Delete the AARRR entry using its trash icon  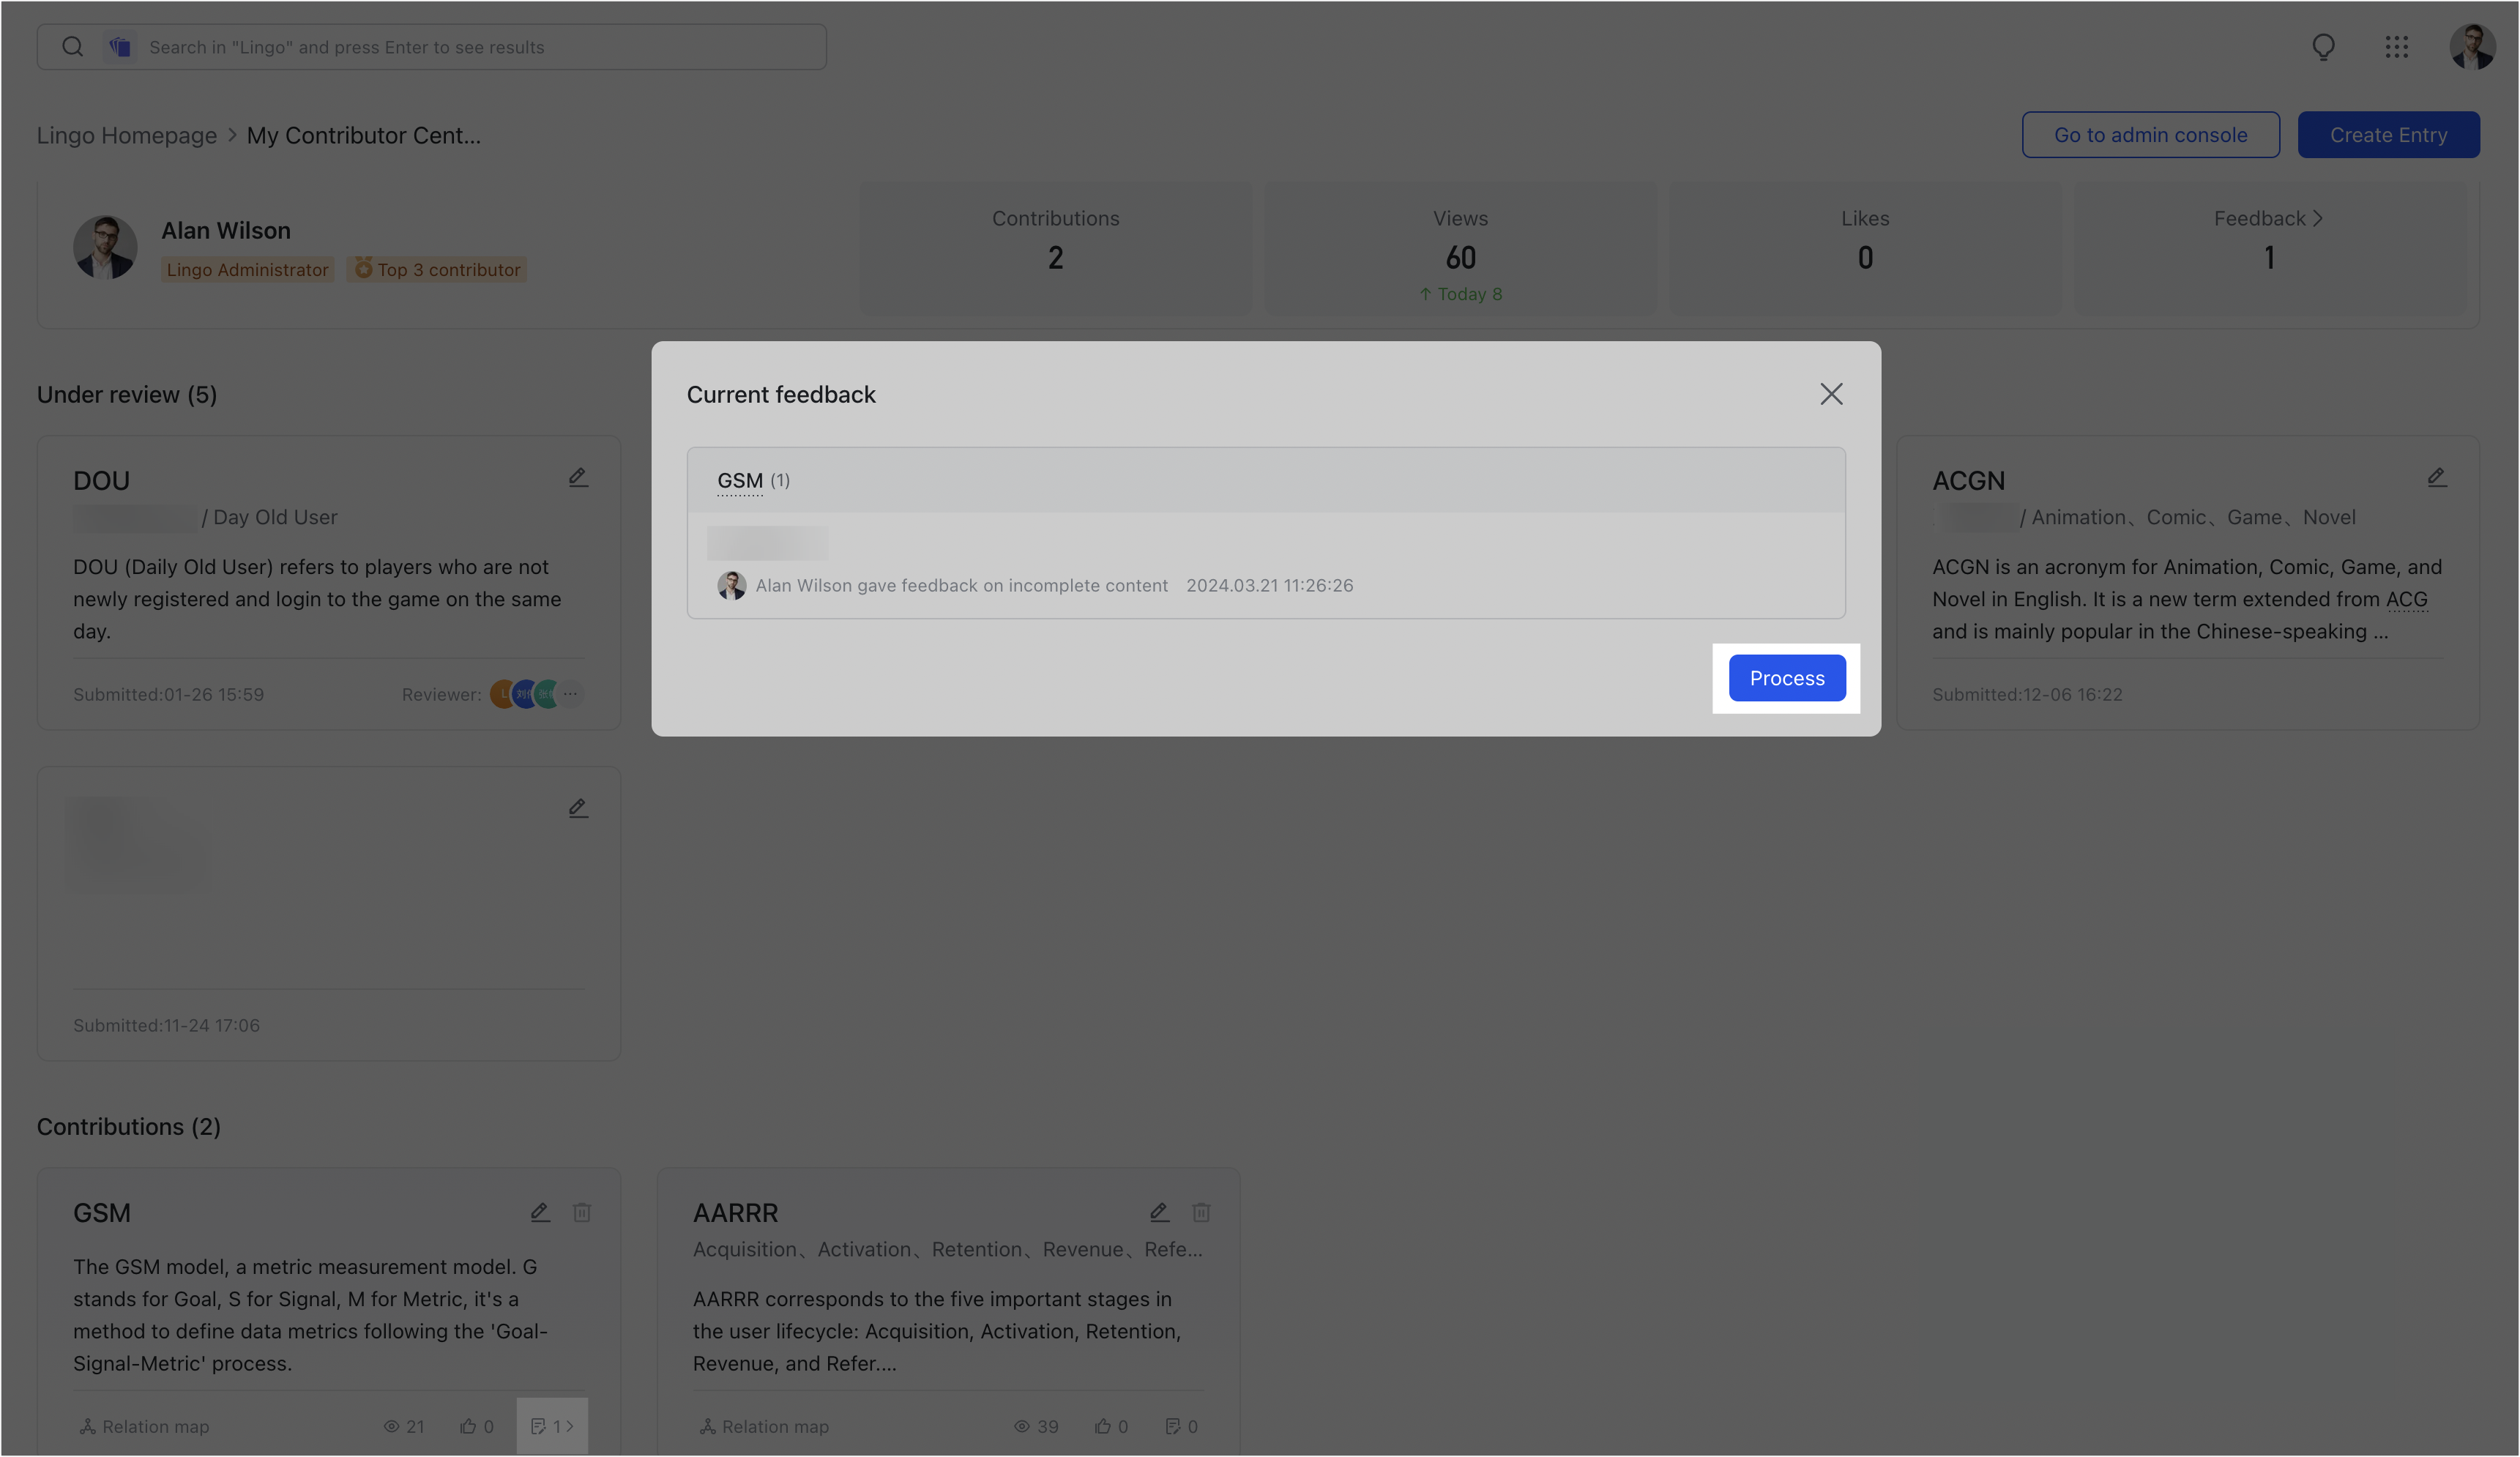[x=1201, y=1212]
